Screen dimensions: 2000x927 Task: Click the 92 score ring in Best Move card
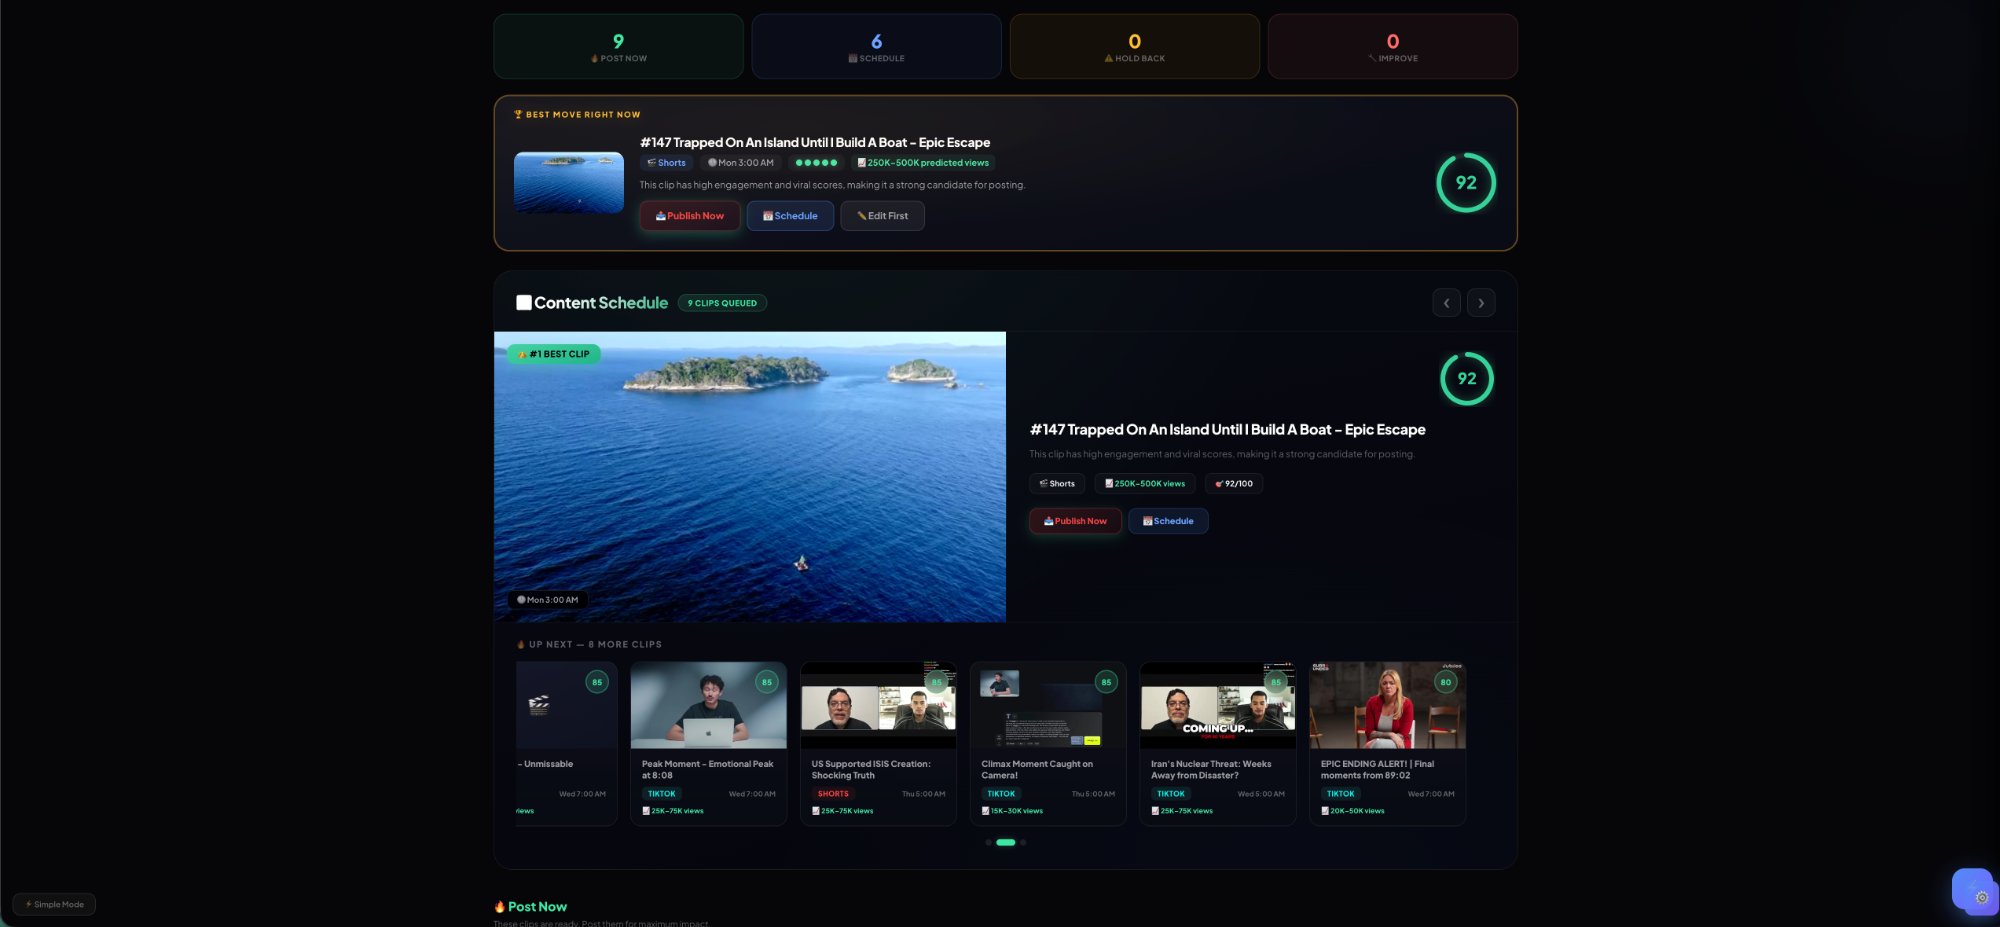pos(1465,182)
